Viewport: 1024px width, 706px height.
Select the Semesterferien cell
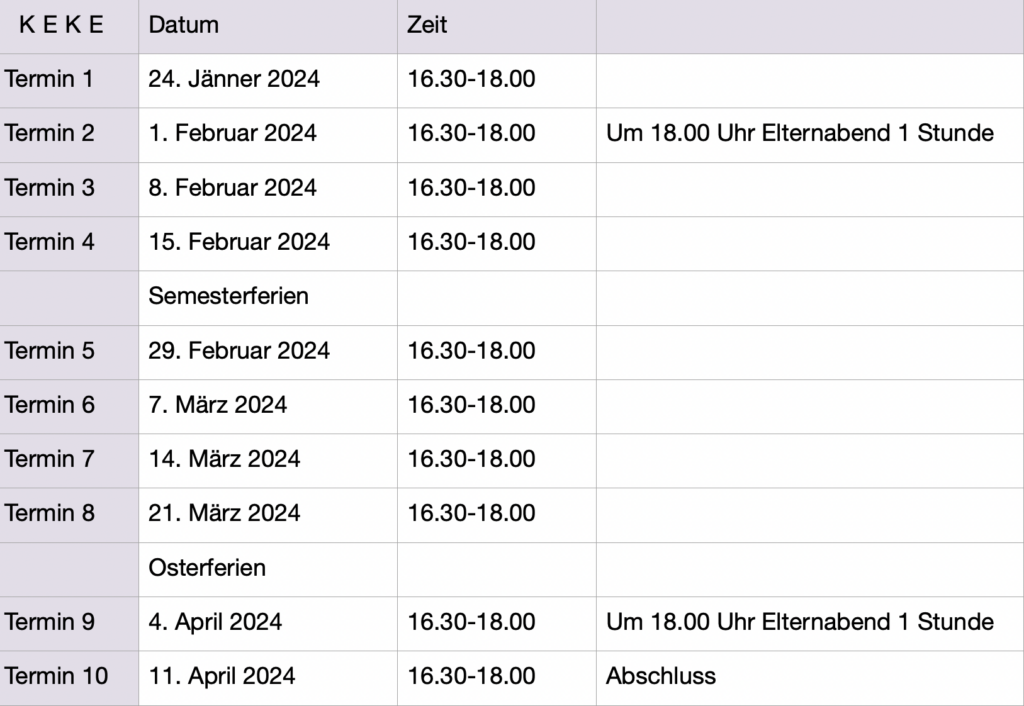tap(228, 296)
